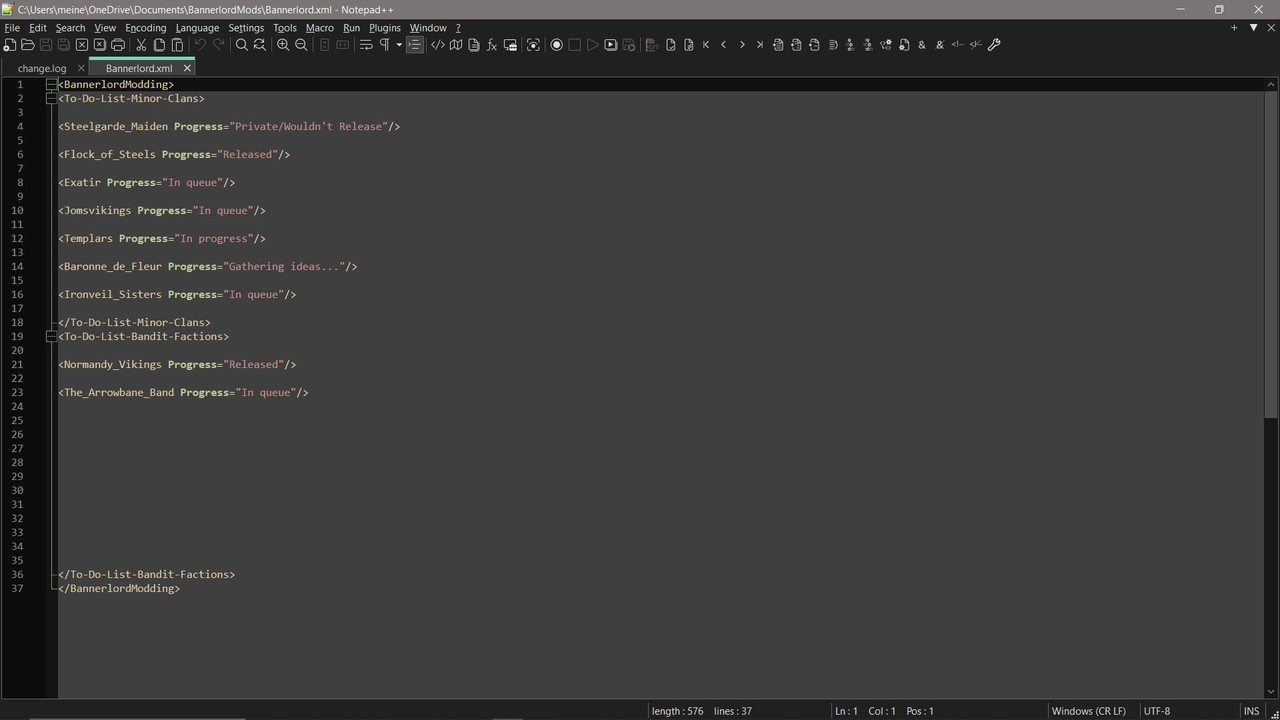Viewport: 1280px width, 720px height.
Task: Toggle the indent guide toolbar button
Action: click(415, 45)
